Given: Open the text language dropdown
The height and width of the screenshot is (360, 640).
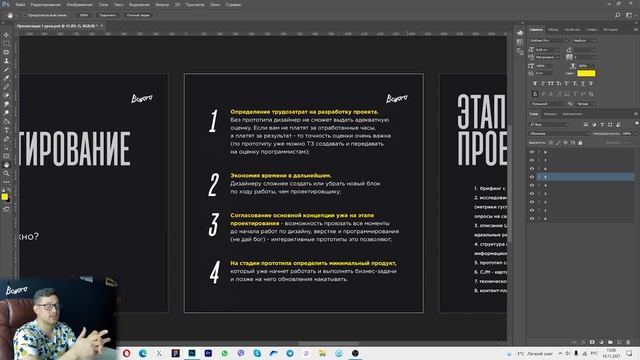Looking at the screenshot, I should (548, 104).
